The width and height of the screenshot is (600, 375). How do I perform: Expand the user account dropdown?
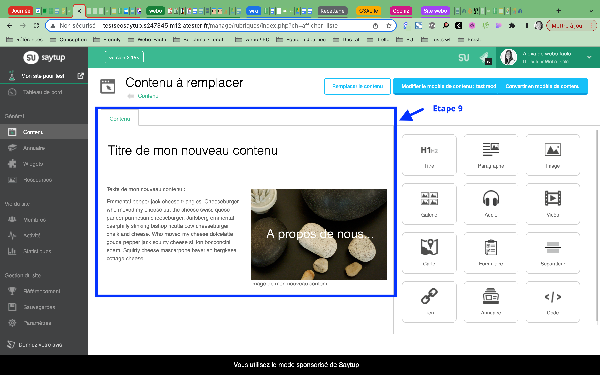pos(589,57)
